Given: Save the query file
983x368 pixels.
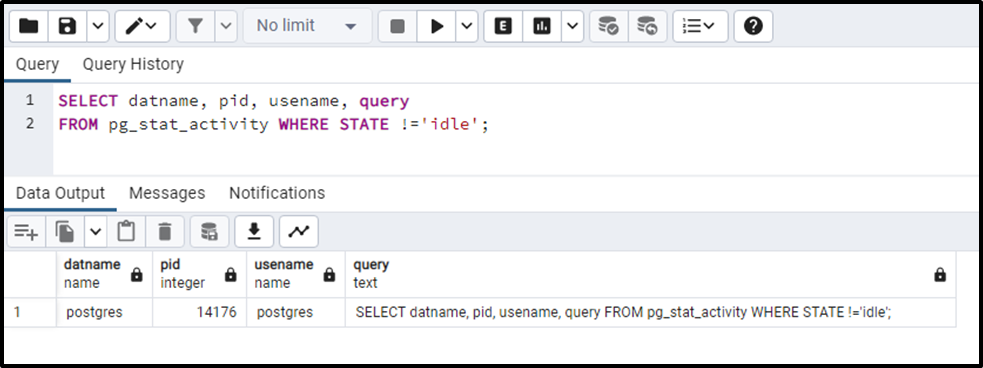Looking at the screenshot, I should pos(67,26).
